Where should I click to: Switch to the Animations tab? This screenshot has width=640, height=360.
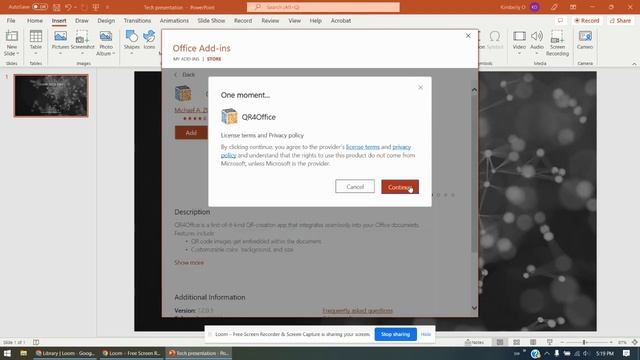[x=174, y=20]
